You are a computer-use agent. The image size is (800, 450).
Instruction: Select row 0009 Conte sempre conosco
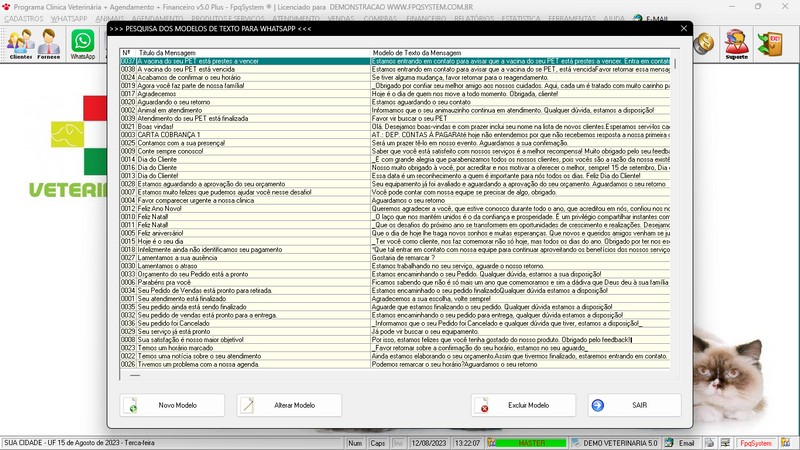click(x=395, y=151)
